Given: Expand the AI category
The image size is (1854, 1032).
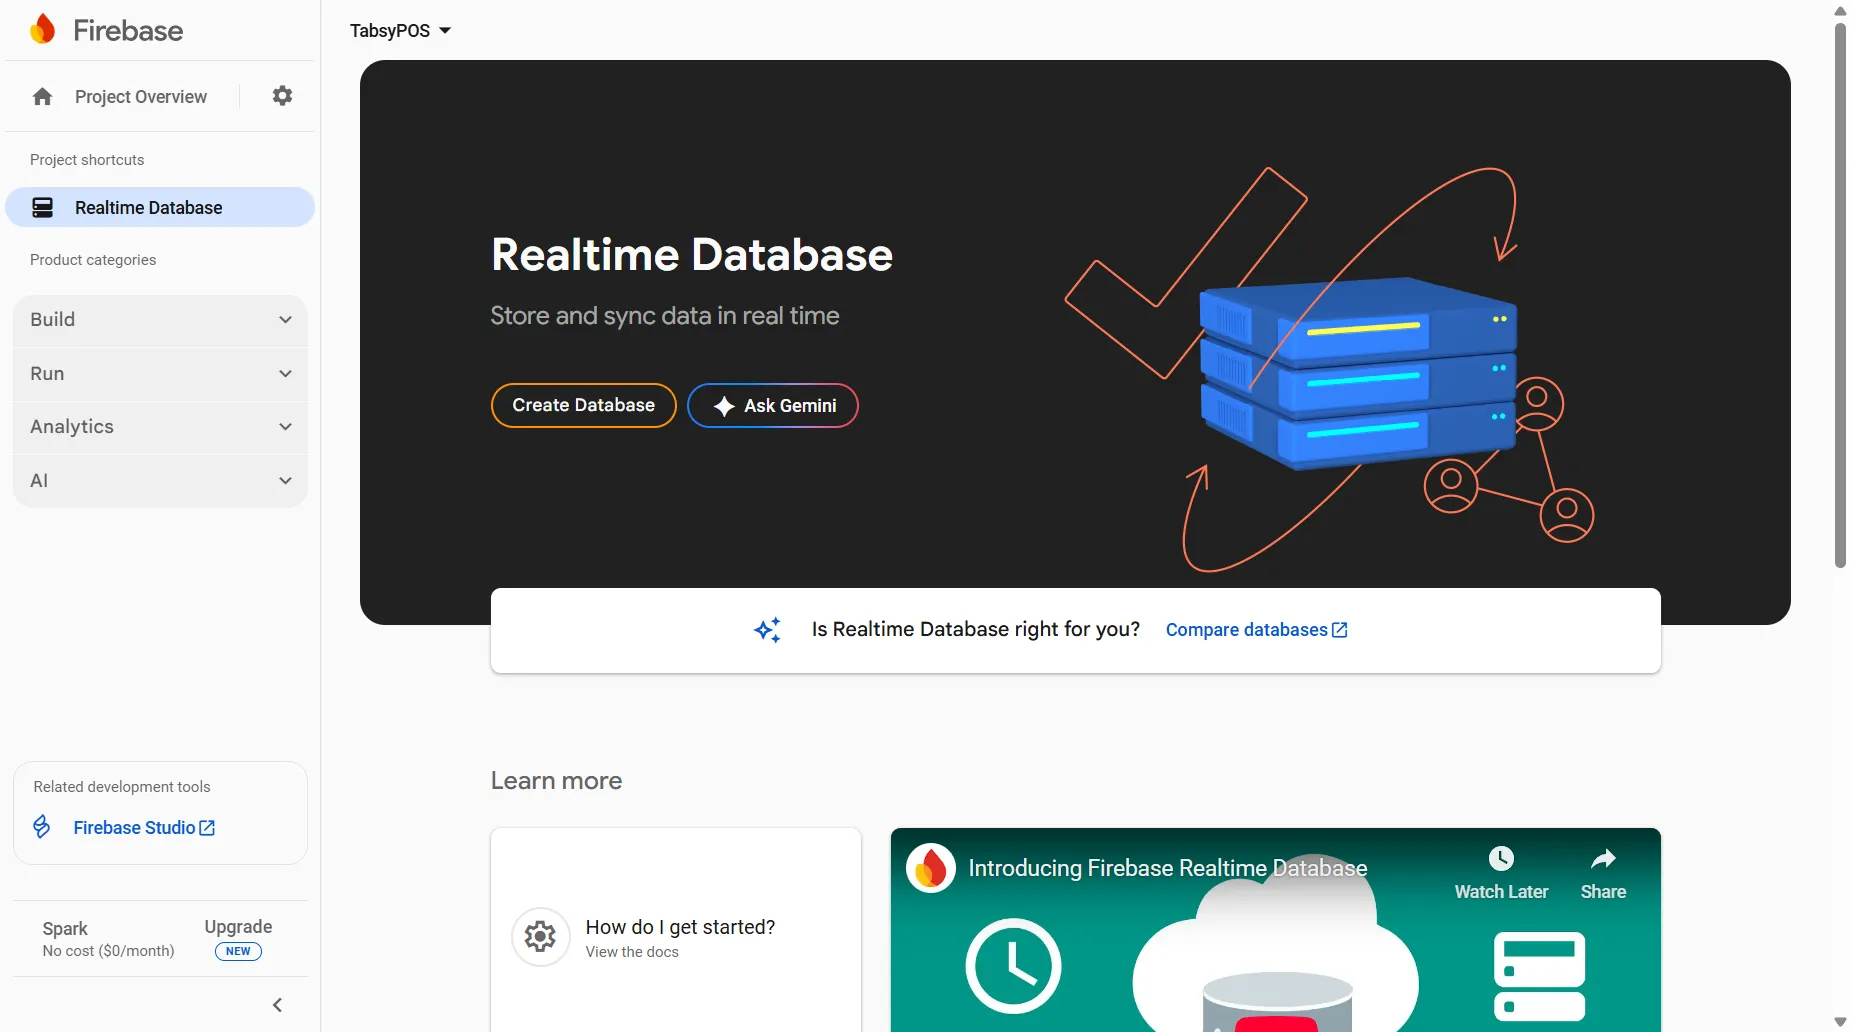Looking at the screenshot, I should [x=160, y=481].
